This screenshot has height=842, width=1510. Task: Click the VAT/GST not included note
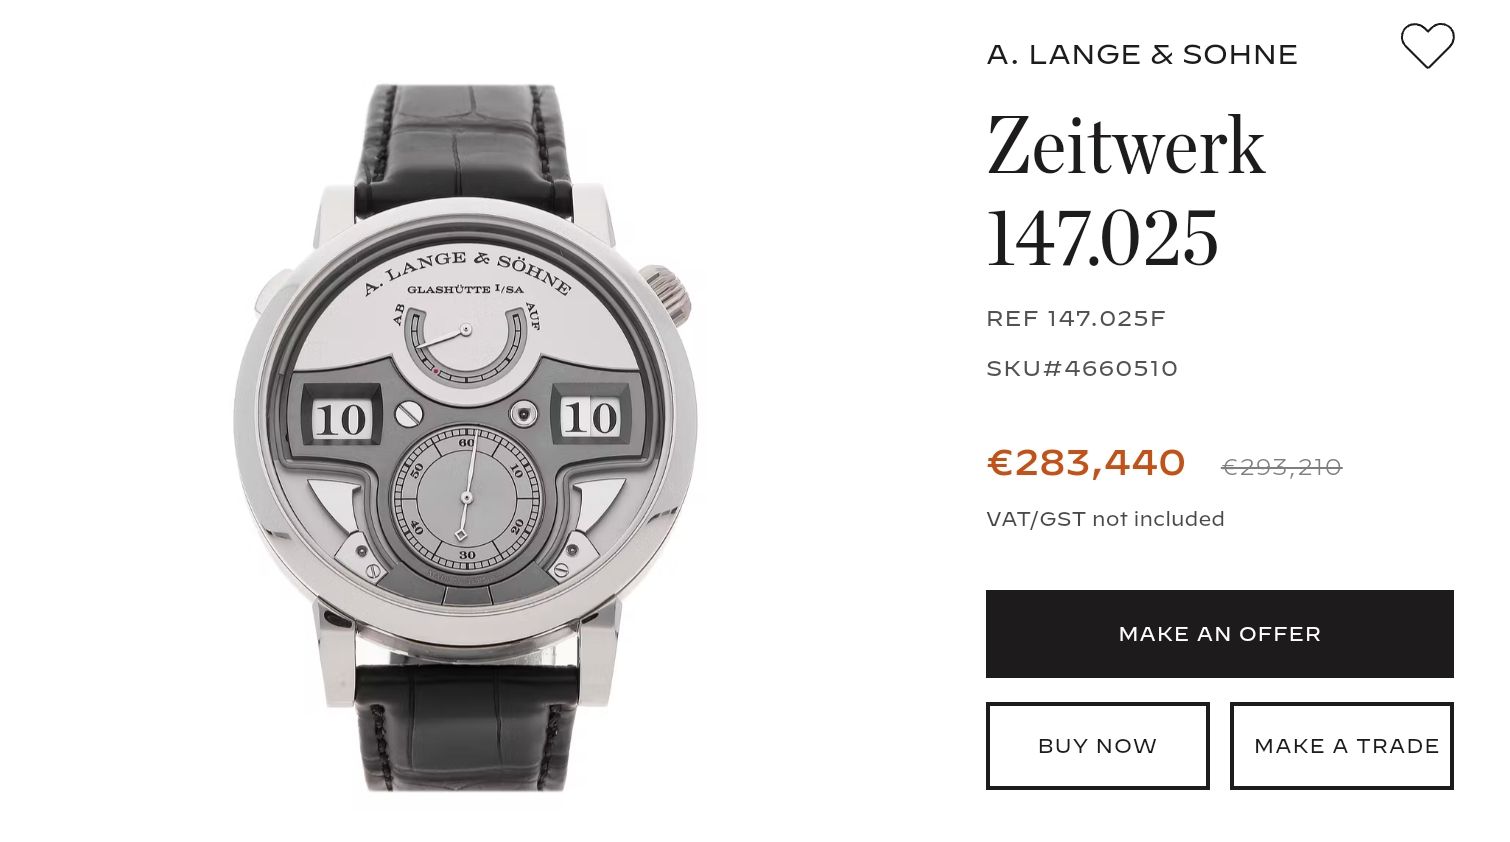pyautogui.click(x=1105, y=519)
